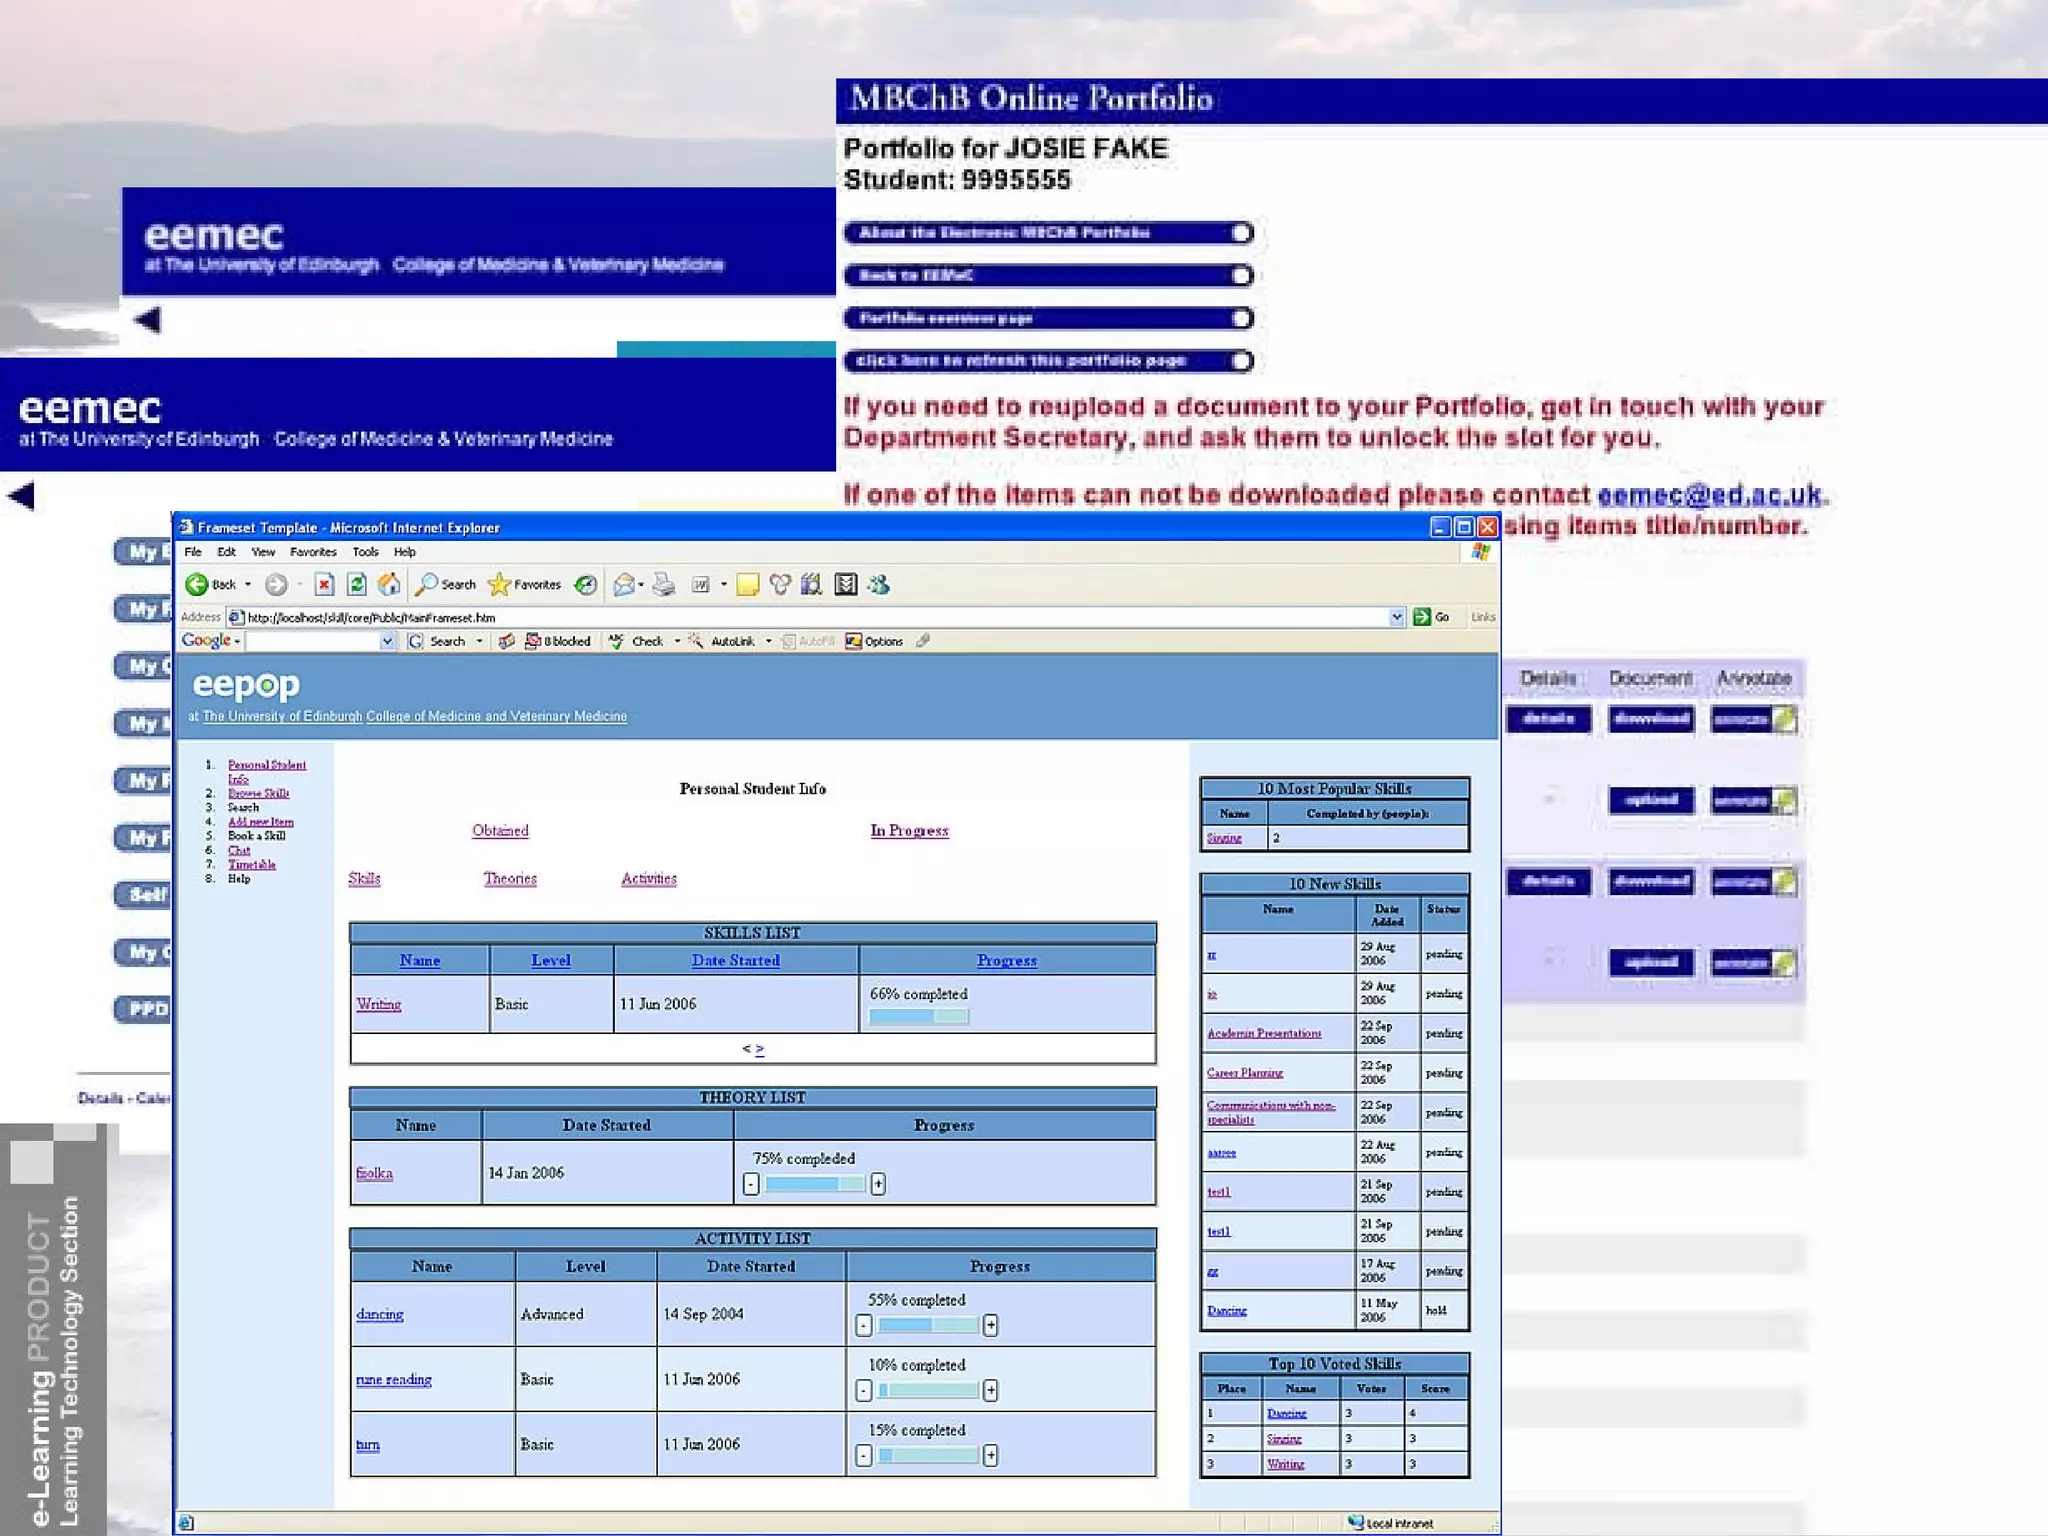The width and height of the screenshot is (2048, 1536).
Task: Open Google search box dropdown arrow
Action: coord(387,641)
